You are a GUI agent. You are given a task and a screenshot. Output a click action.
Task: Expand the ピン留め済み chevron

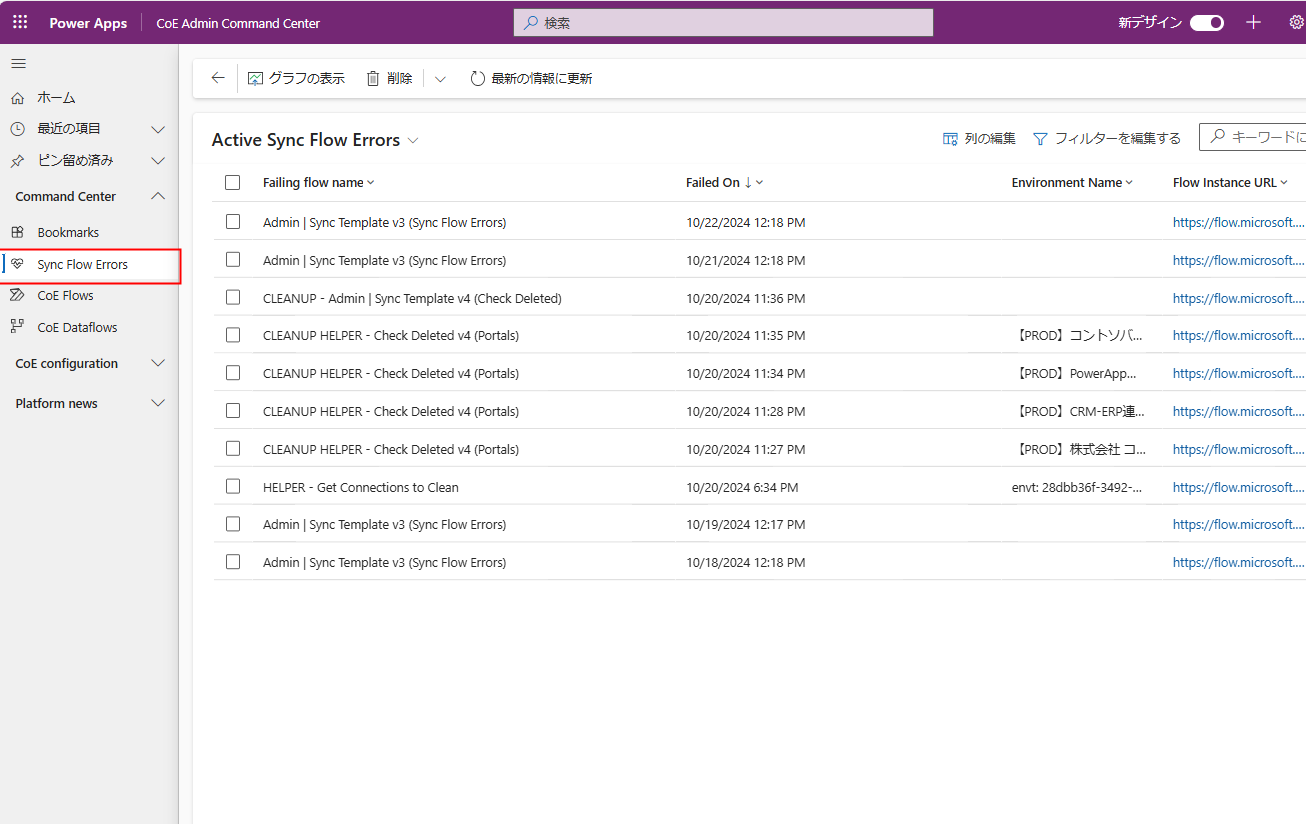(x=157, y=161)
